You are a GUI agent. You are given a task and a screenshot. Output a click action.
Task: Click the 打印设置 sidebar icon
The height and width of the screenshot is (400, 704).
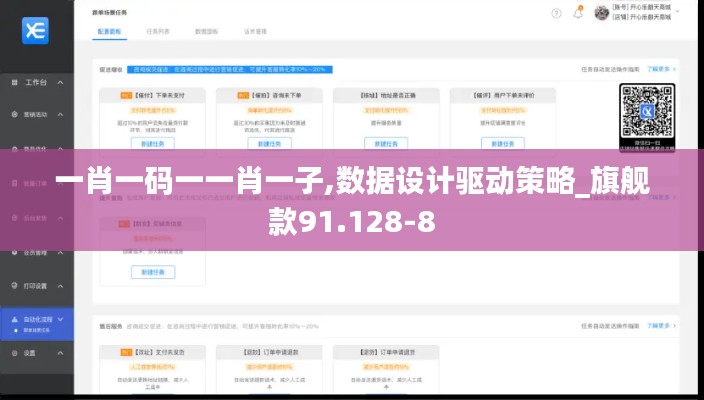(x=13, y=286)
